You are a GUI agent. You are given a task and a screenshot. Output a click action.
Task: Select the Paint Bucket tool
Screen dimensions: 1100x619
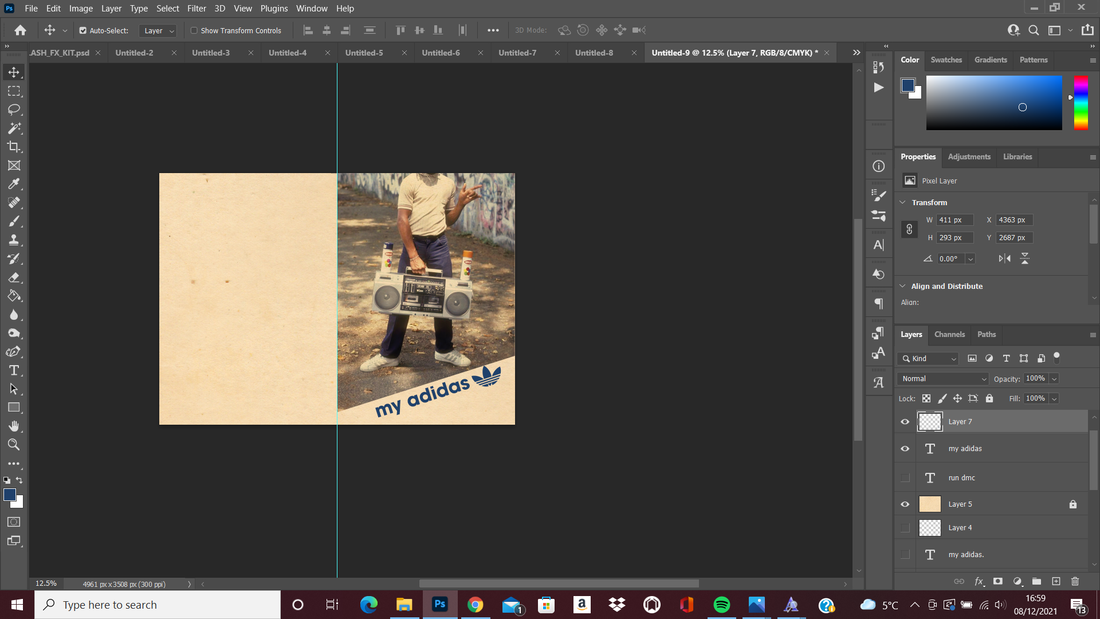coord(14,295)
